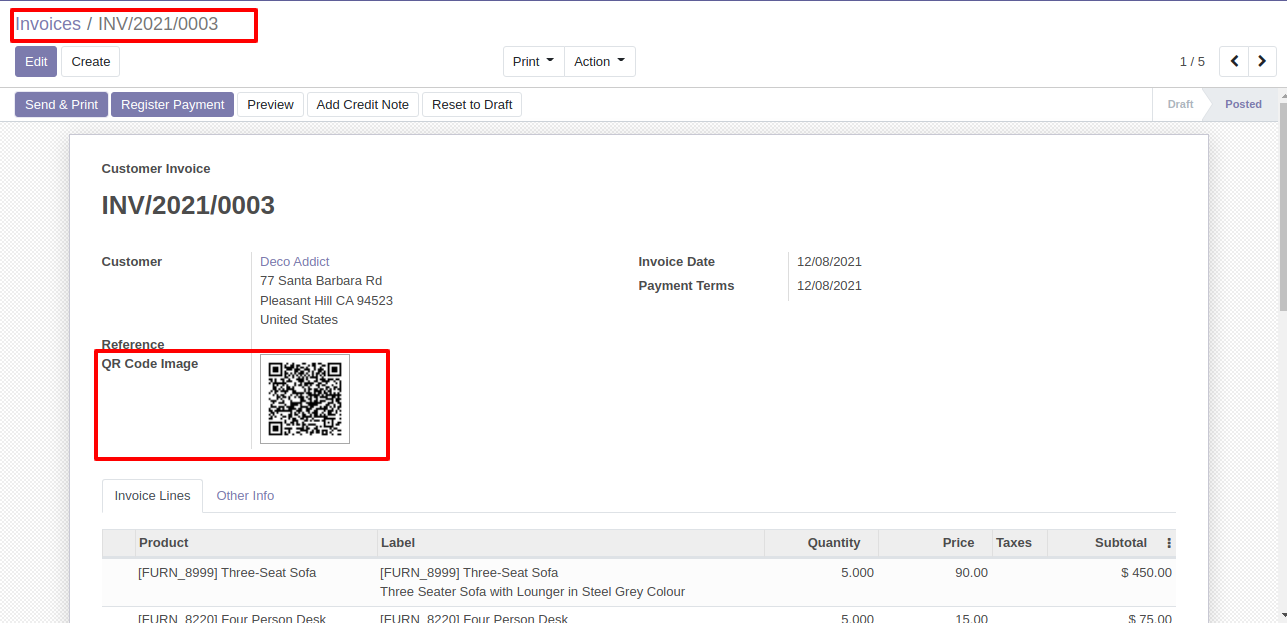The width and height of the screenshot is (1287, 623).
Task: Click Send & Print button
Action: point(61,105)
